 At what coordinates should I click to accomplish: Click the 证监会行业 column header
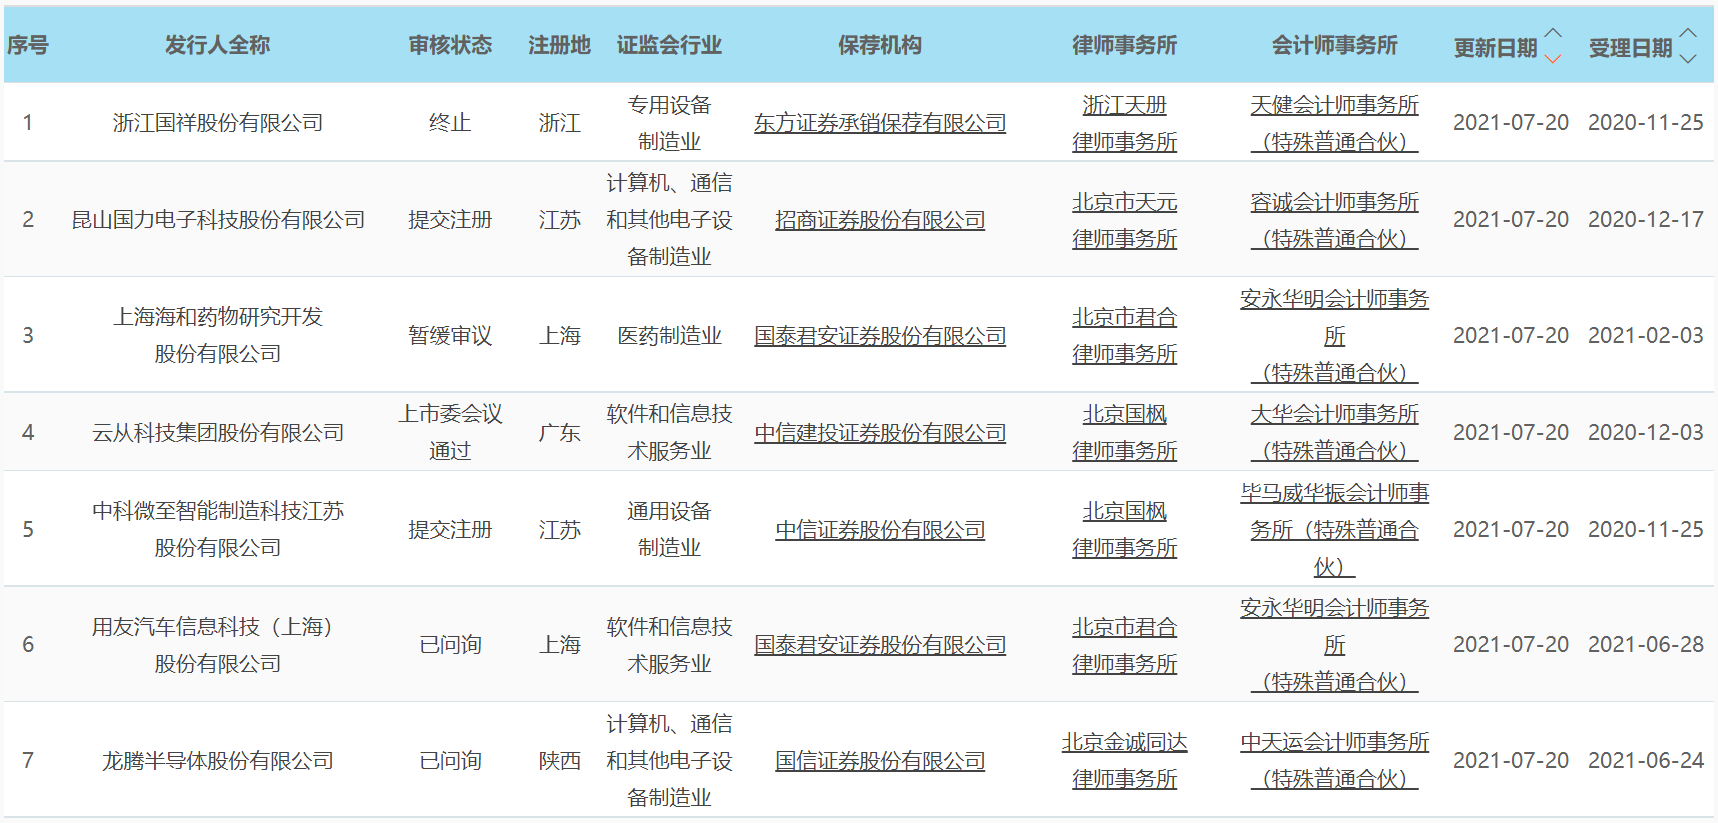click(x=669, y=45)
